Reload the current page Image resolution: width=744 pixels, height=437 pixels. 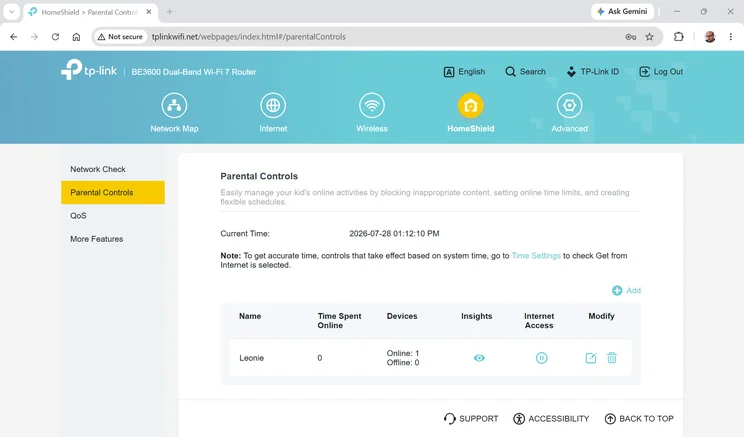coord(55,37)
